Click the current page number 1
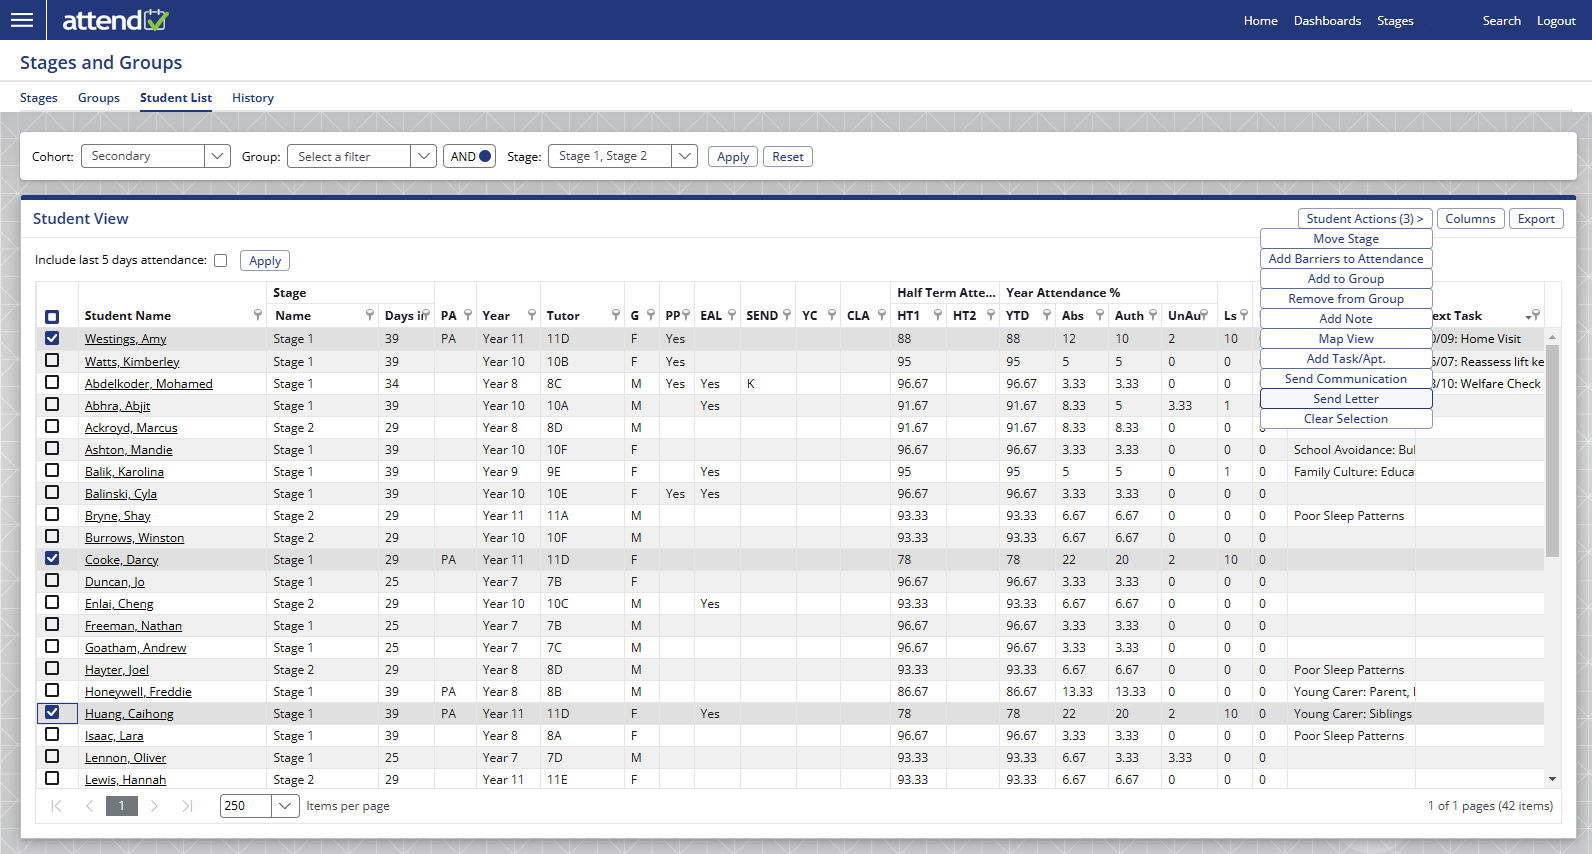This screenshot has width=1592, height=854. (x=122, y=806)
